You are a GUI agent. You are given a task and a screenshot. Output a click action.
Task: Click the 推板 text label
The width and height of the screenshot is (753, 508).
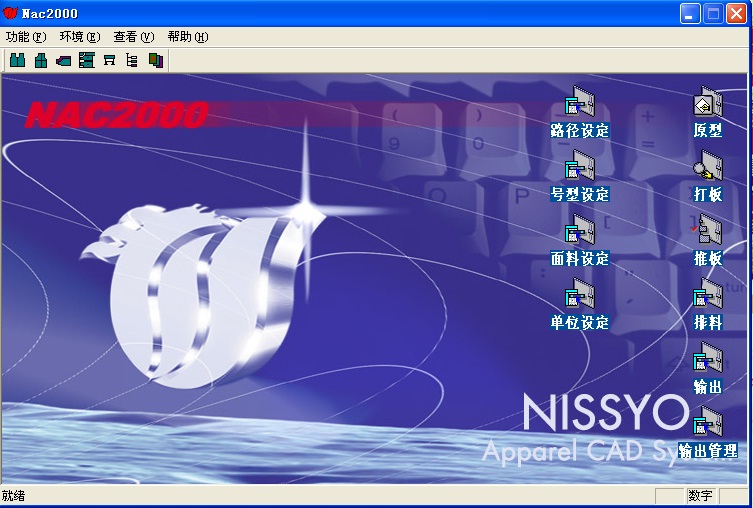(x=708, y=259)
